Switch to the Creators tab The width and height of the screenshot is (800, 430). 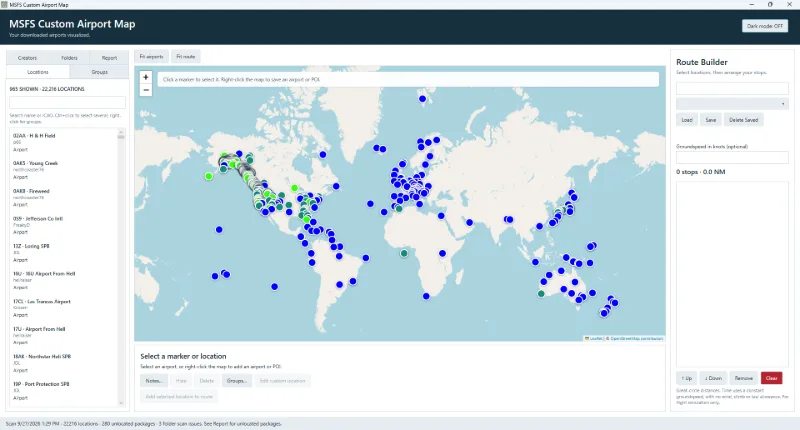27,58
